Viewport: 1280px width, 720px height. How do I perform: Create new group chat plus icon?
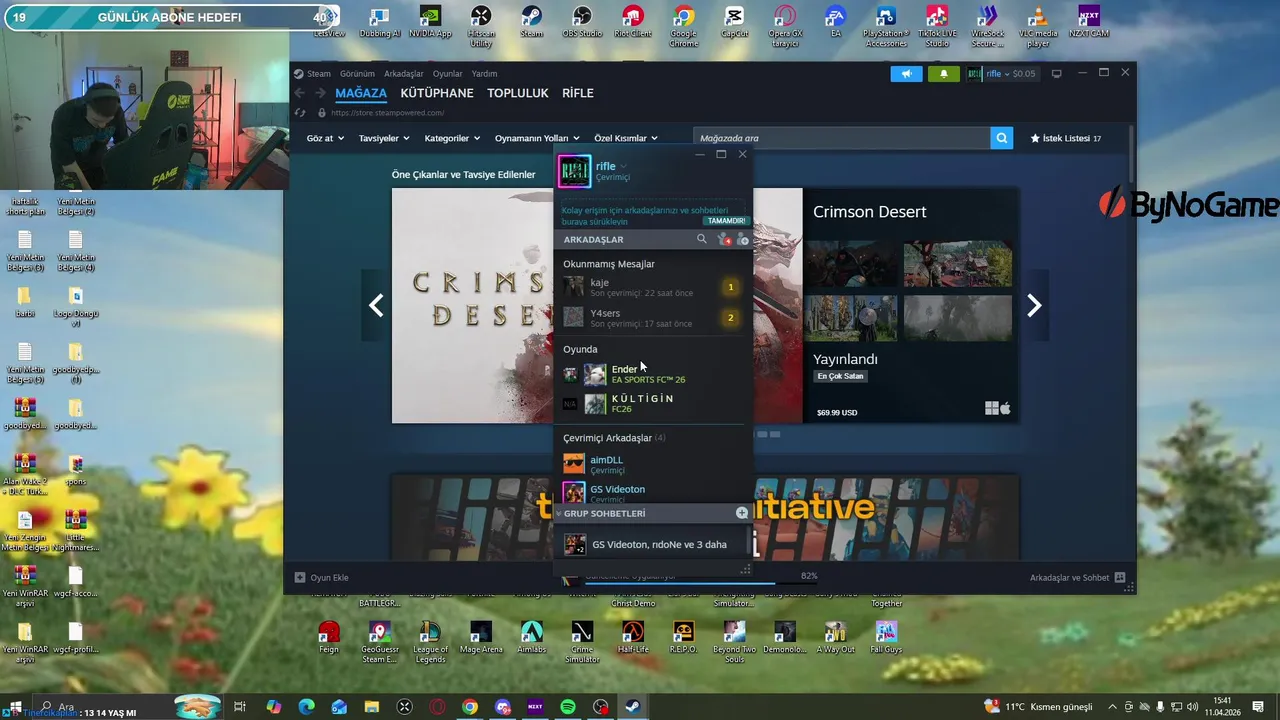[742, 513]
